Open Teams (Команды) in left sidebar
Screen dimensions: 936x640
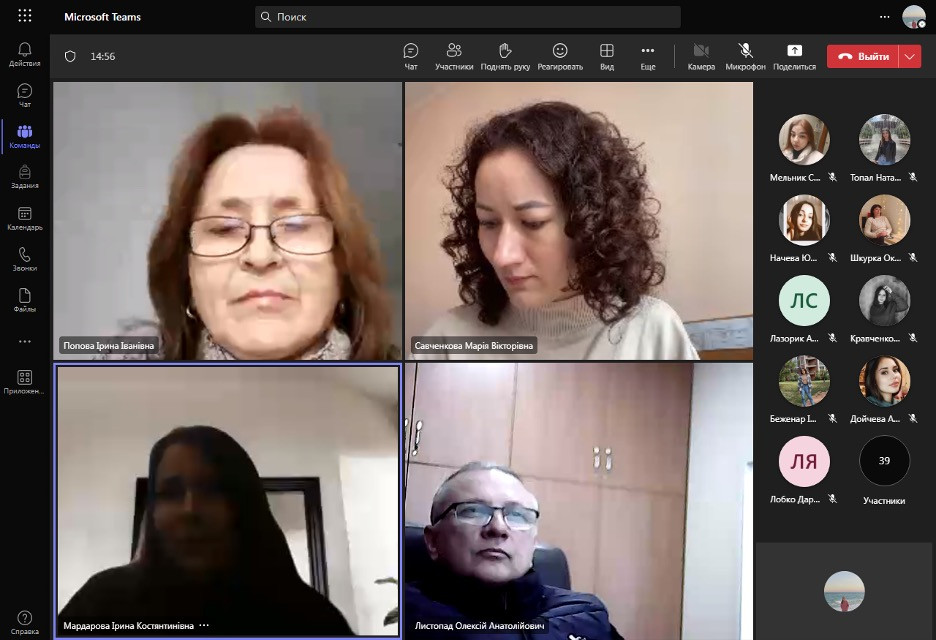(24, 137)
